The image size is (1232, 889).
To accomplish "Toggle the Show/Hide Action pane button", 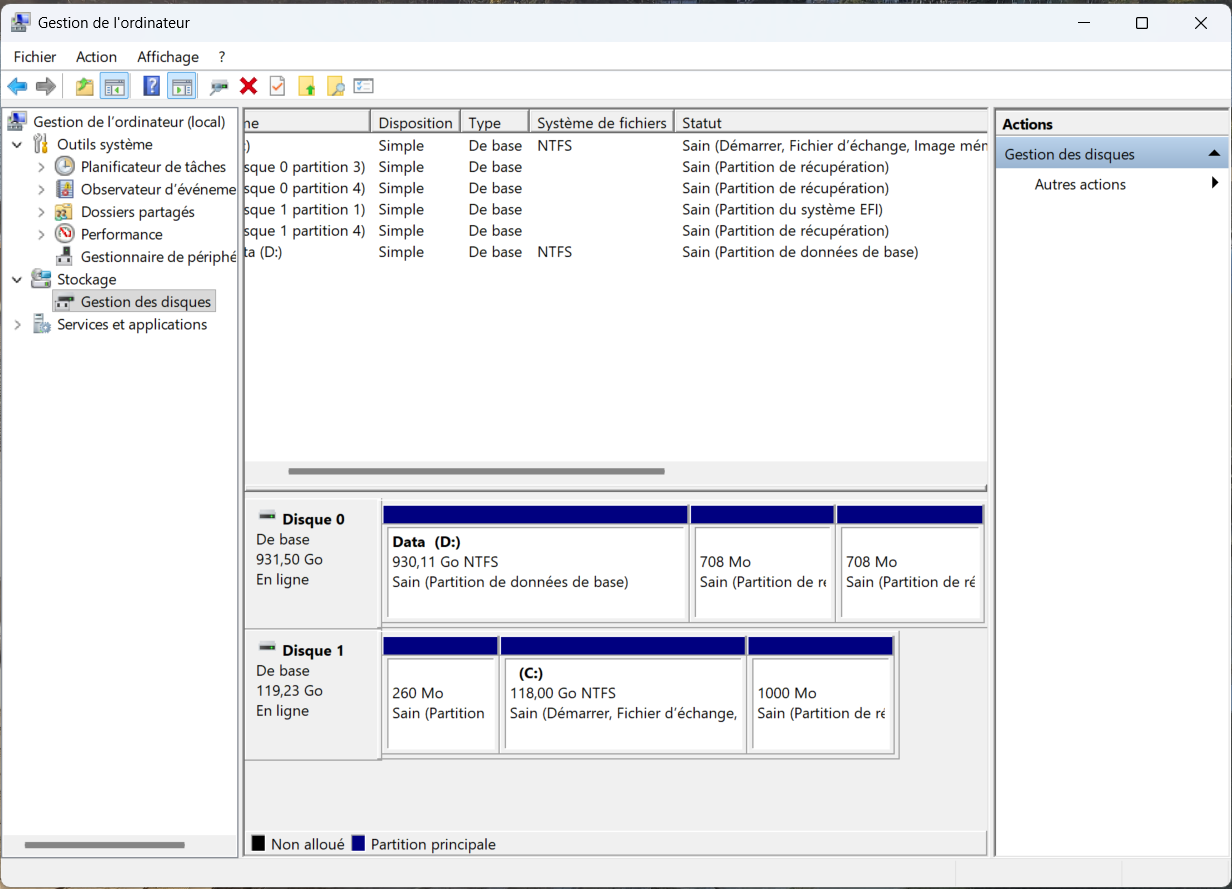I will pos(181,87).
